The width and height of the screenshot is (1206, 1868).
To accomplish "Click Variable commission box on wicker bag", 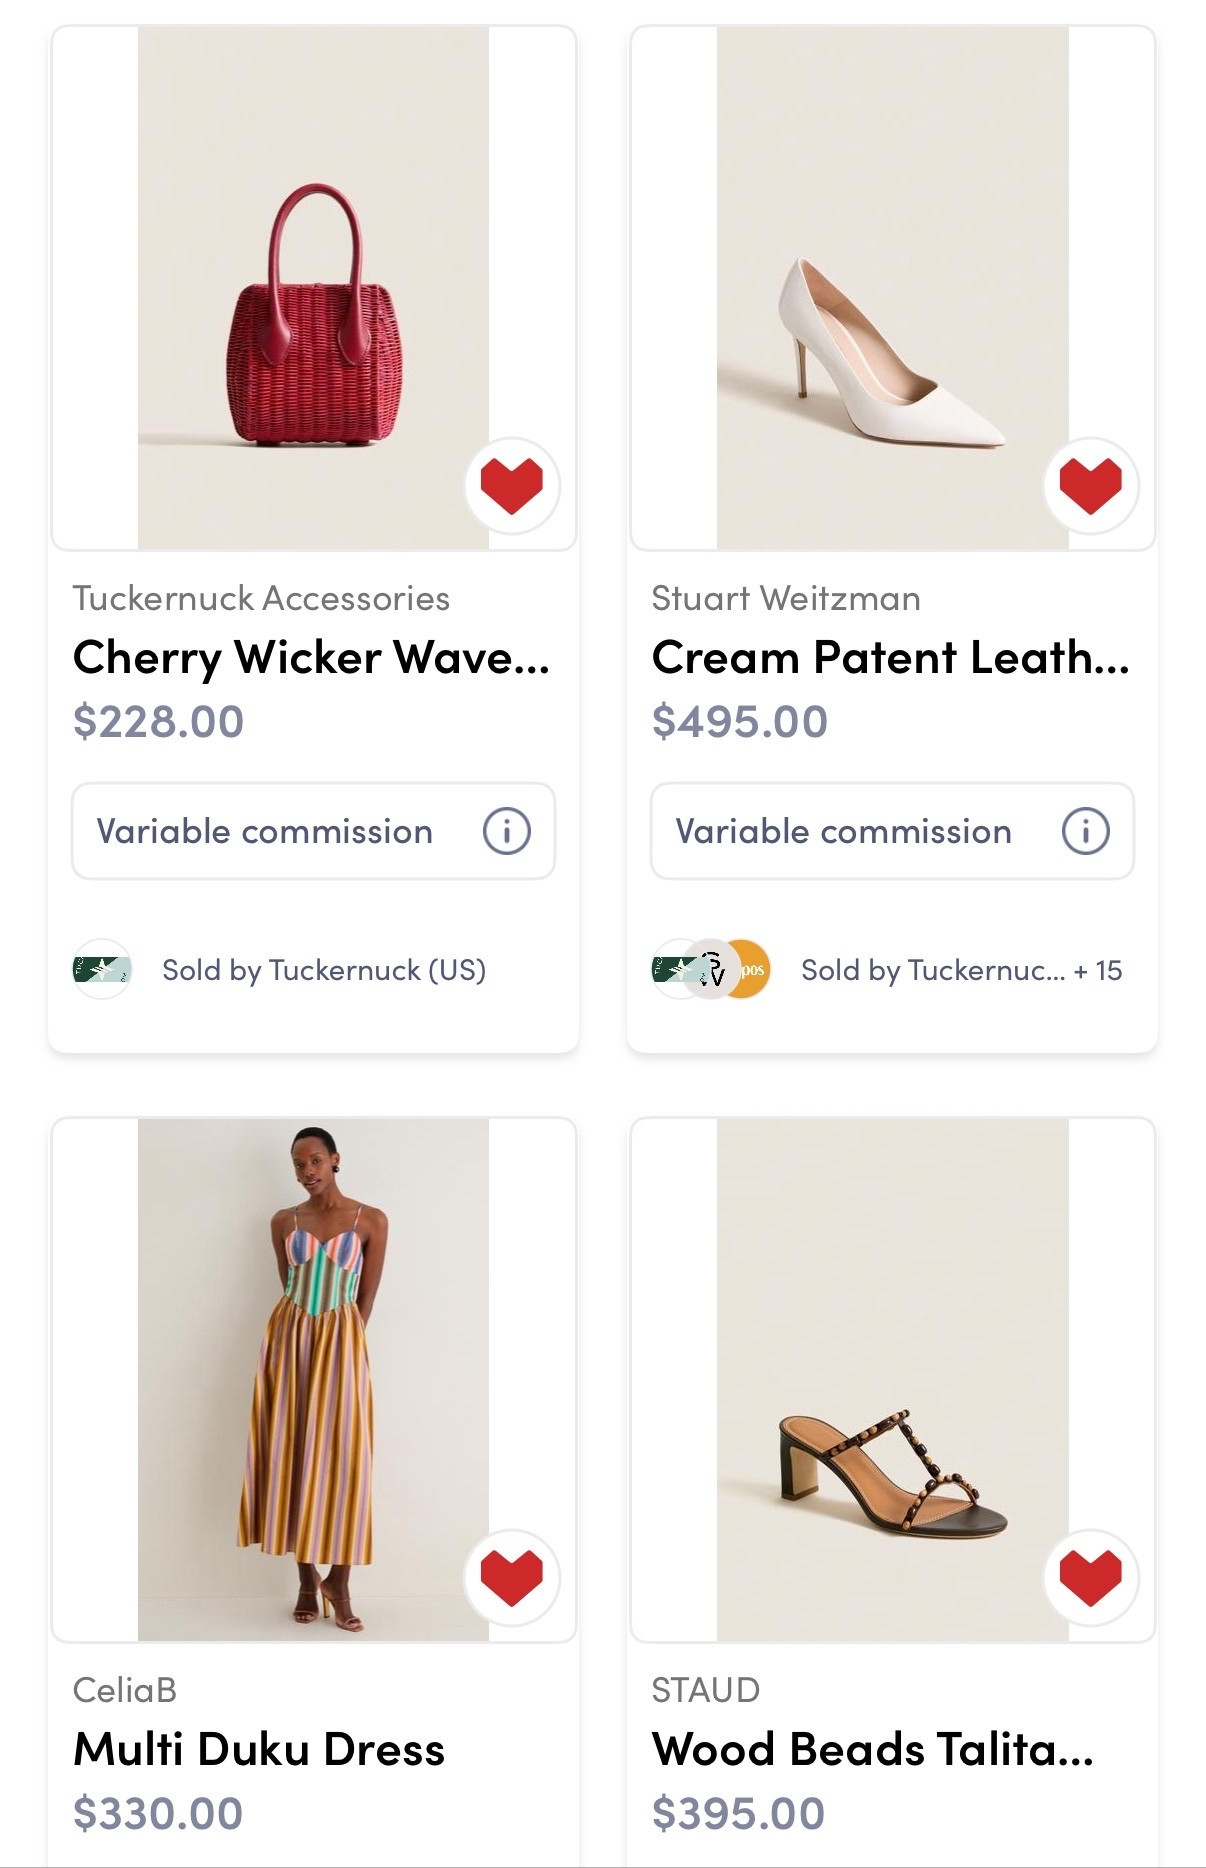I will pos(265,831).
